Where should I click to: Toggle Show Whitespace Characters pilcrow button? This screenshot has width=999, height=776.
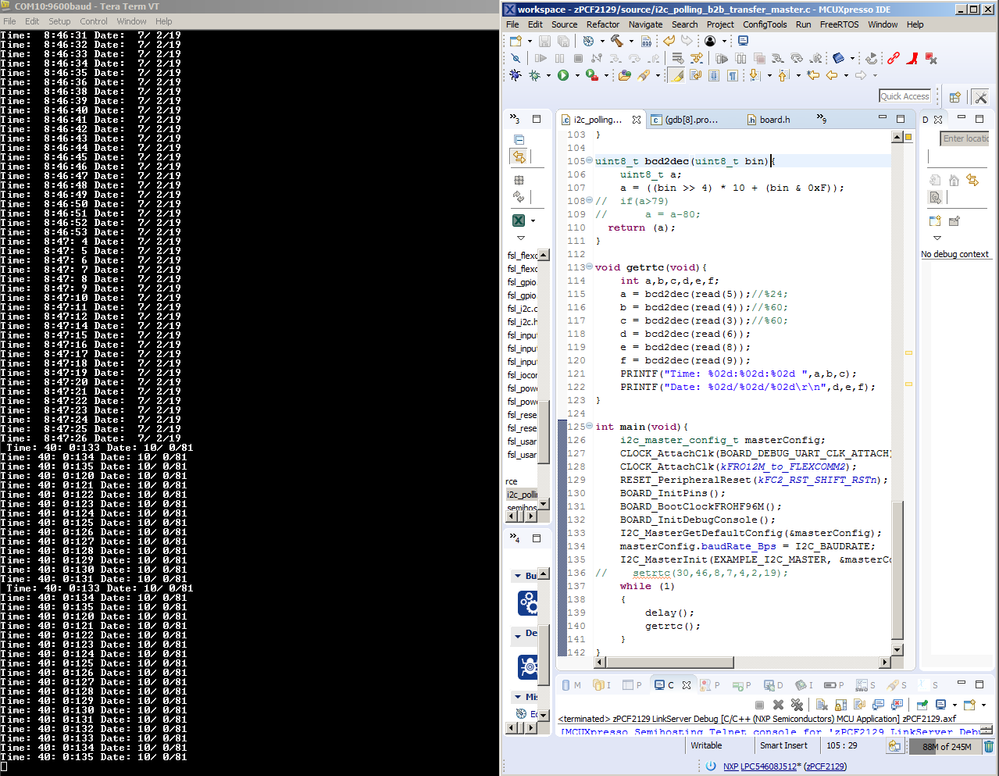pos(733,75)
